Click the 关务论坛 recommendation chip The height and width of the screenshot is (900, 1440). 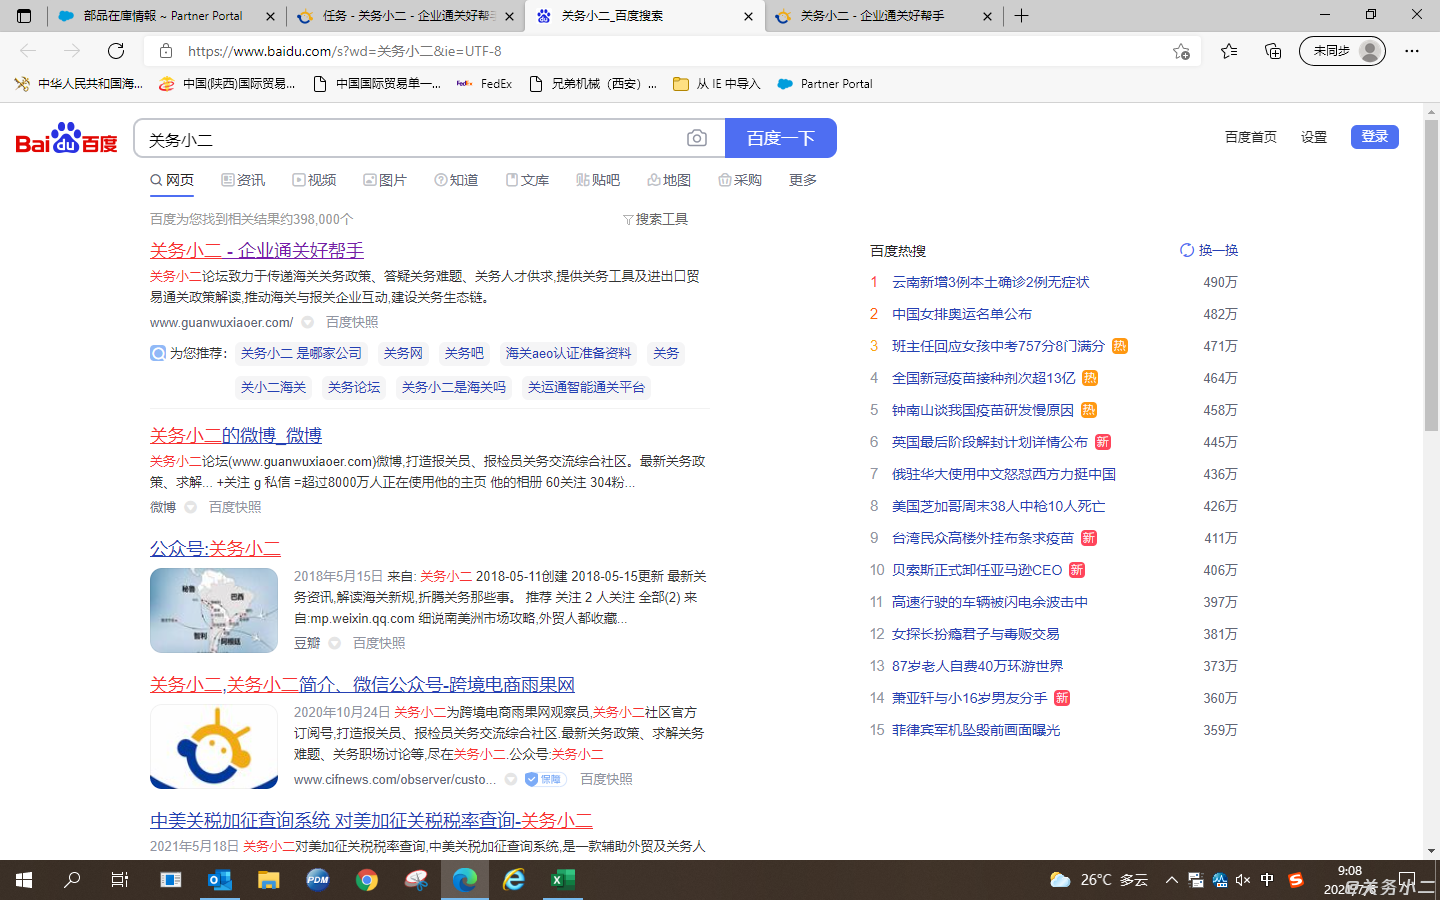(354, 387)
